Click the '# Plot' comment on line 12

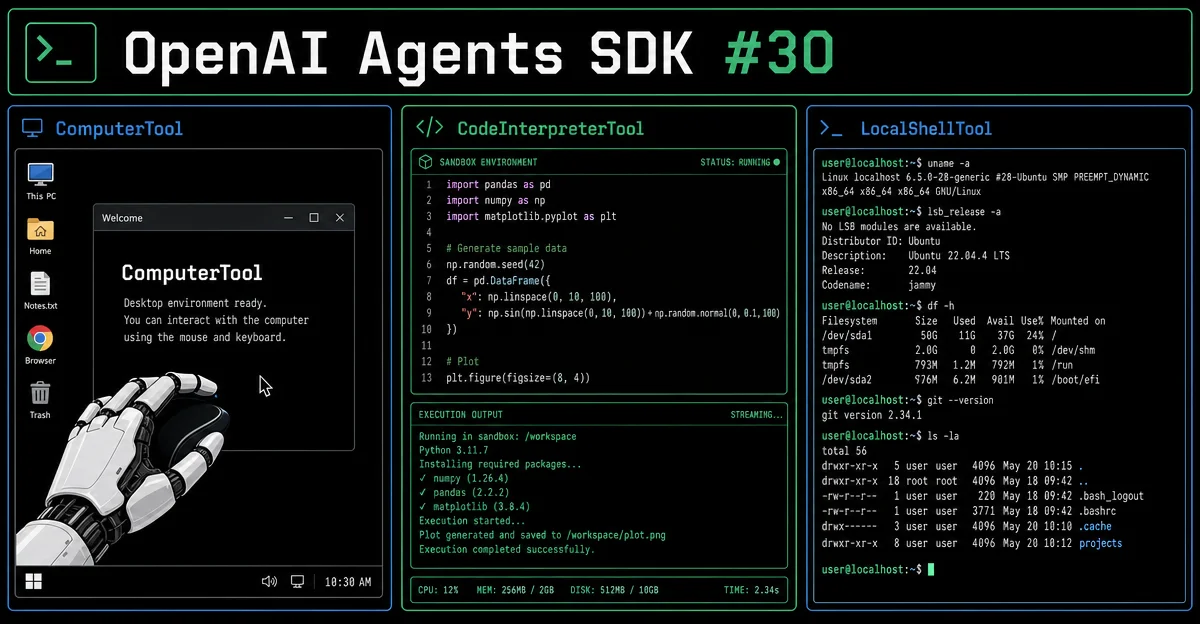pos(463,361)
